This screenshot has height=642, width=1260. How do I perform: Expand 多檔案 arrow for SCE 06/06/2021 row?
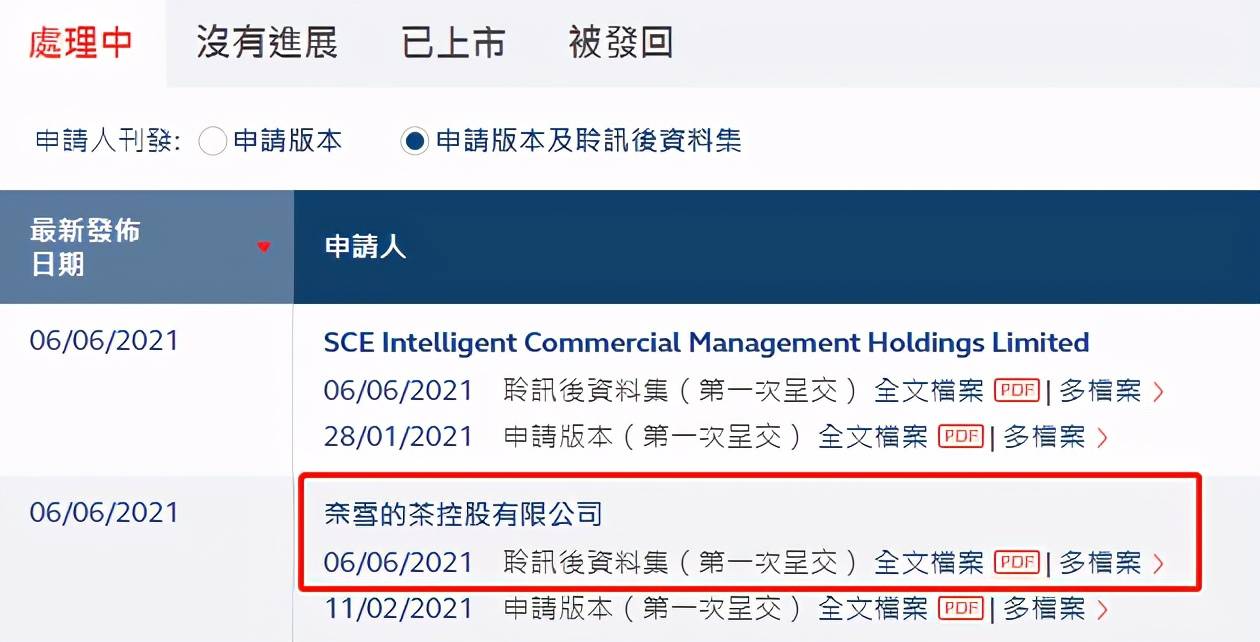(x=1159, y=392)
